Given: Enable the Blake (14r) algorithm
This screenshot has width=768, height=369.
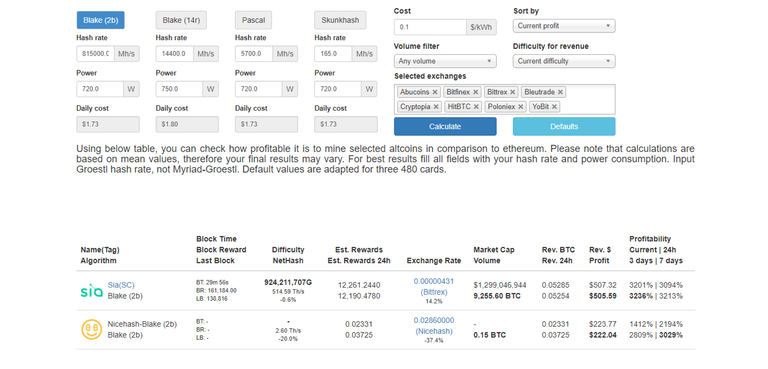Looking at the screenshot, I should [x=181, y=20].
